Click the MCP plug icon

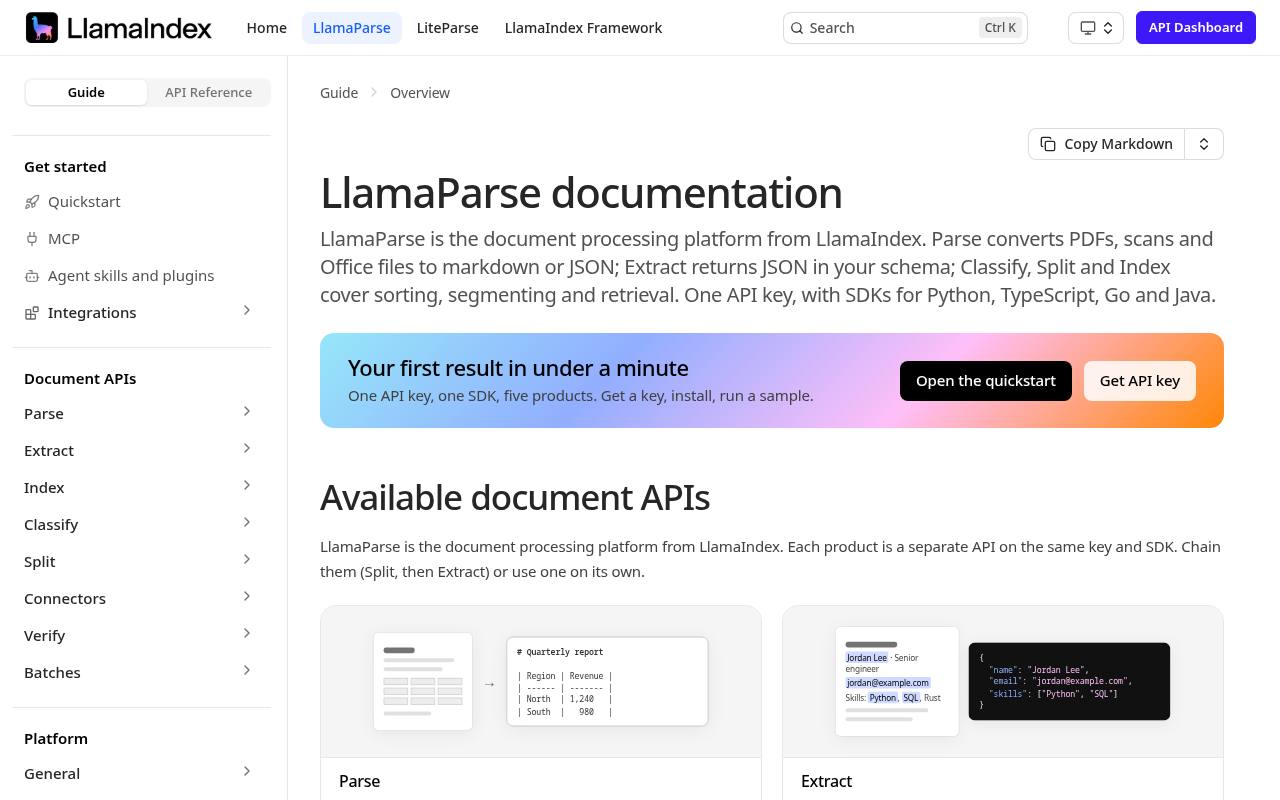32,239
